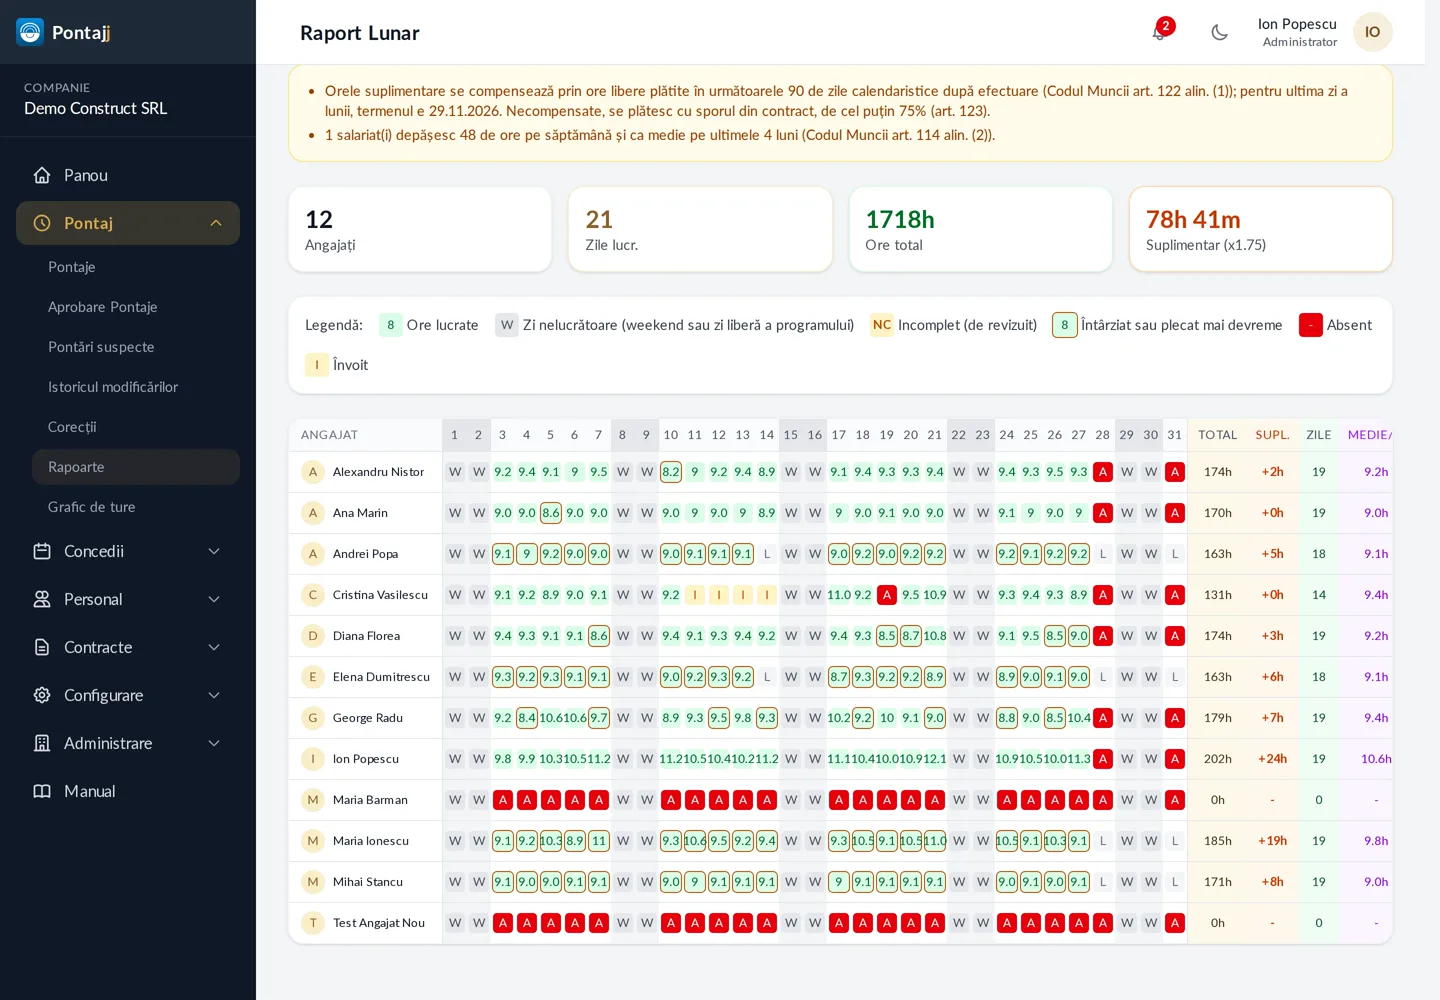Click the Personal people icon
This screenshot has width=1440, height=1000.
pyautogui.click(x=42, y=599)
